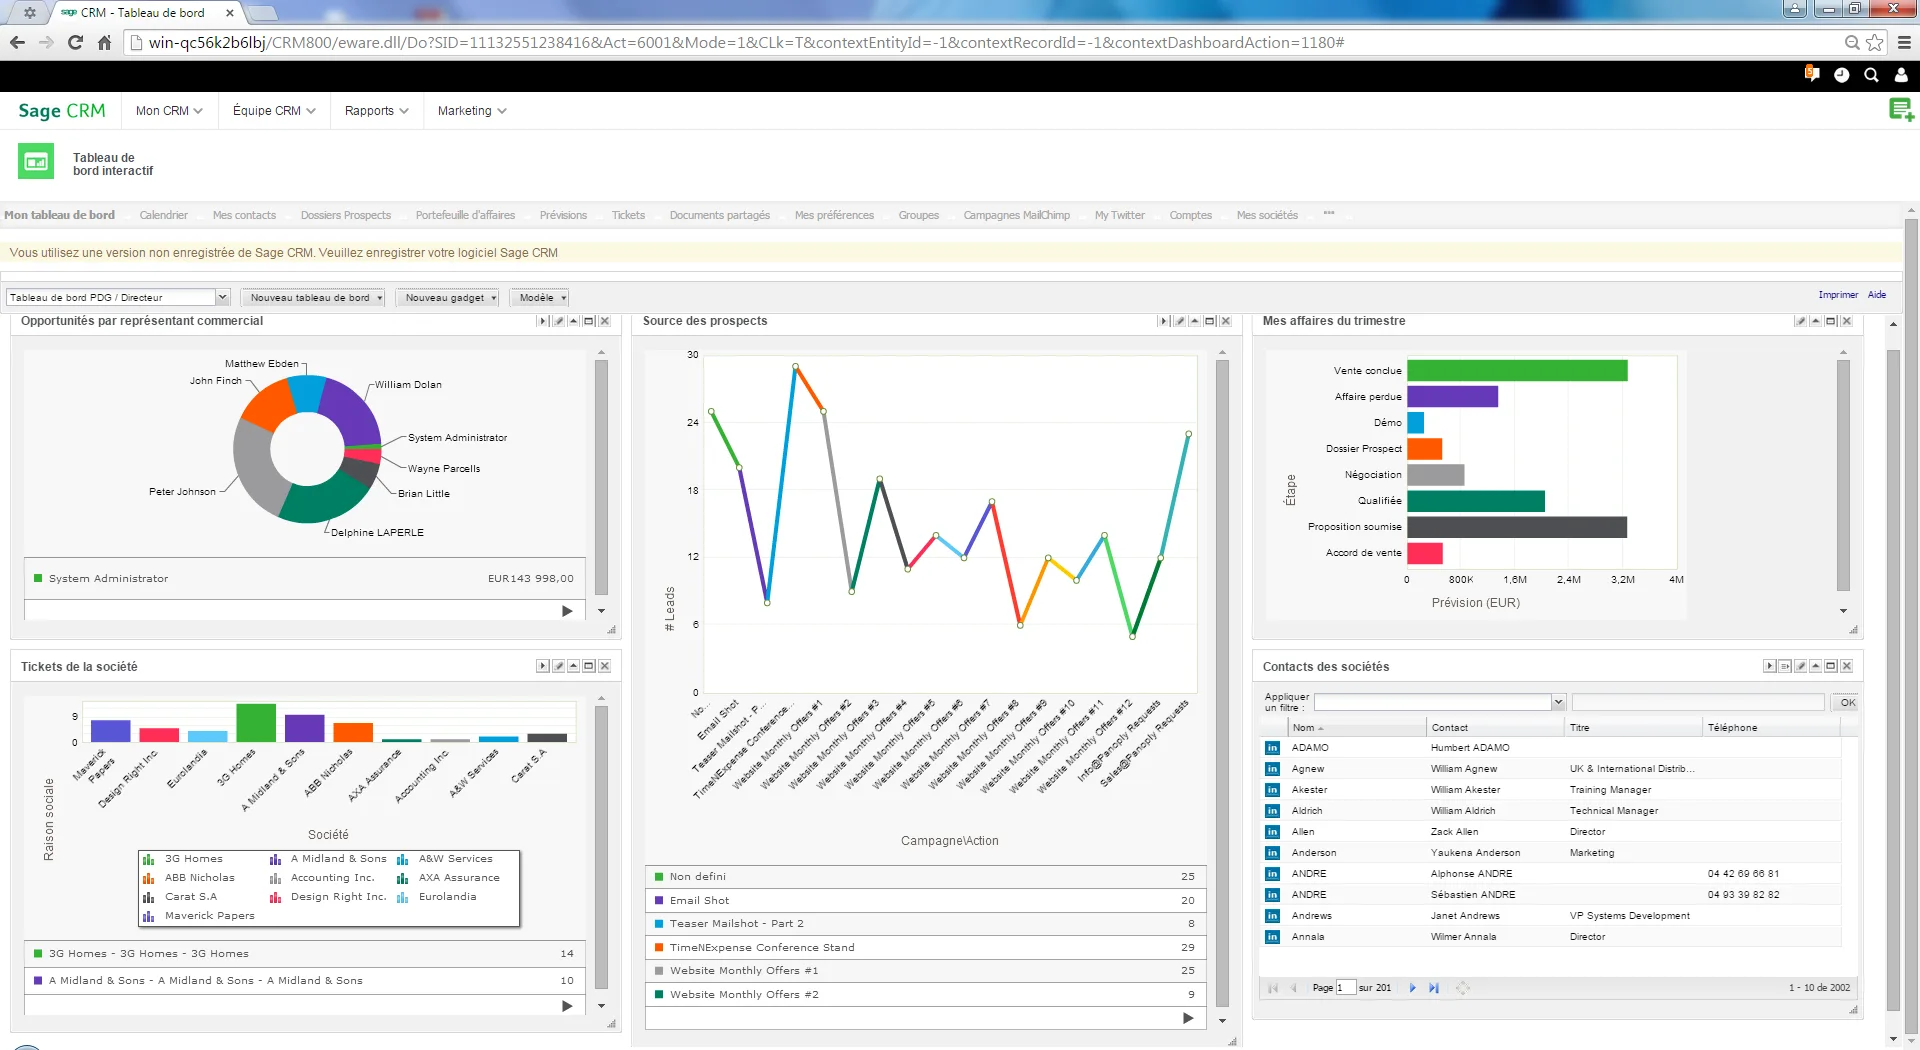Screen dimensions: 1920x1050
Task: Open the Appliquer un filtre combo box
Action: tap(1439, 702)
